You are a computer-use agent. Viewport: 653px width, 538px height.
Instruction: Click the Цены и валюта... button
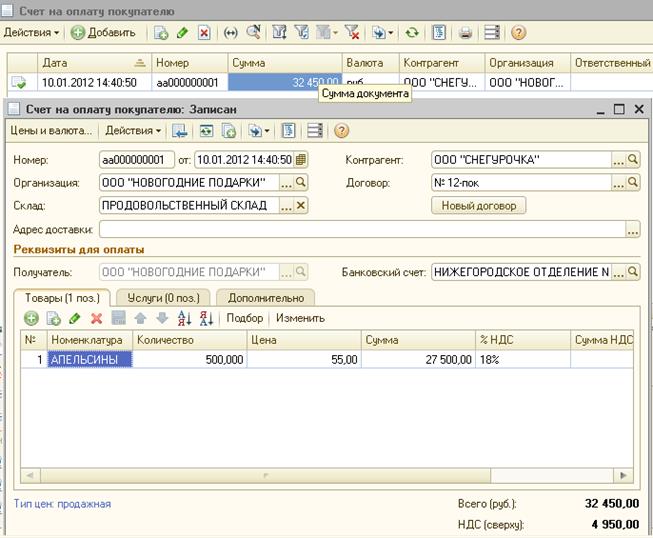tap(51, 130)
